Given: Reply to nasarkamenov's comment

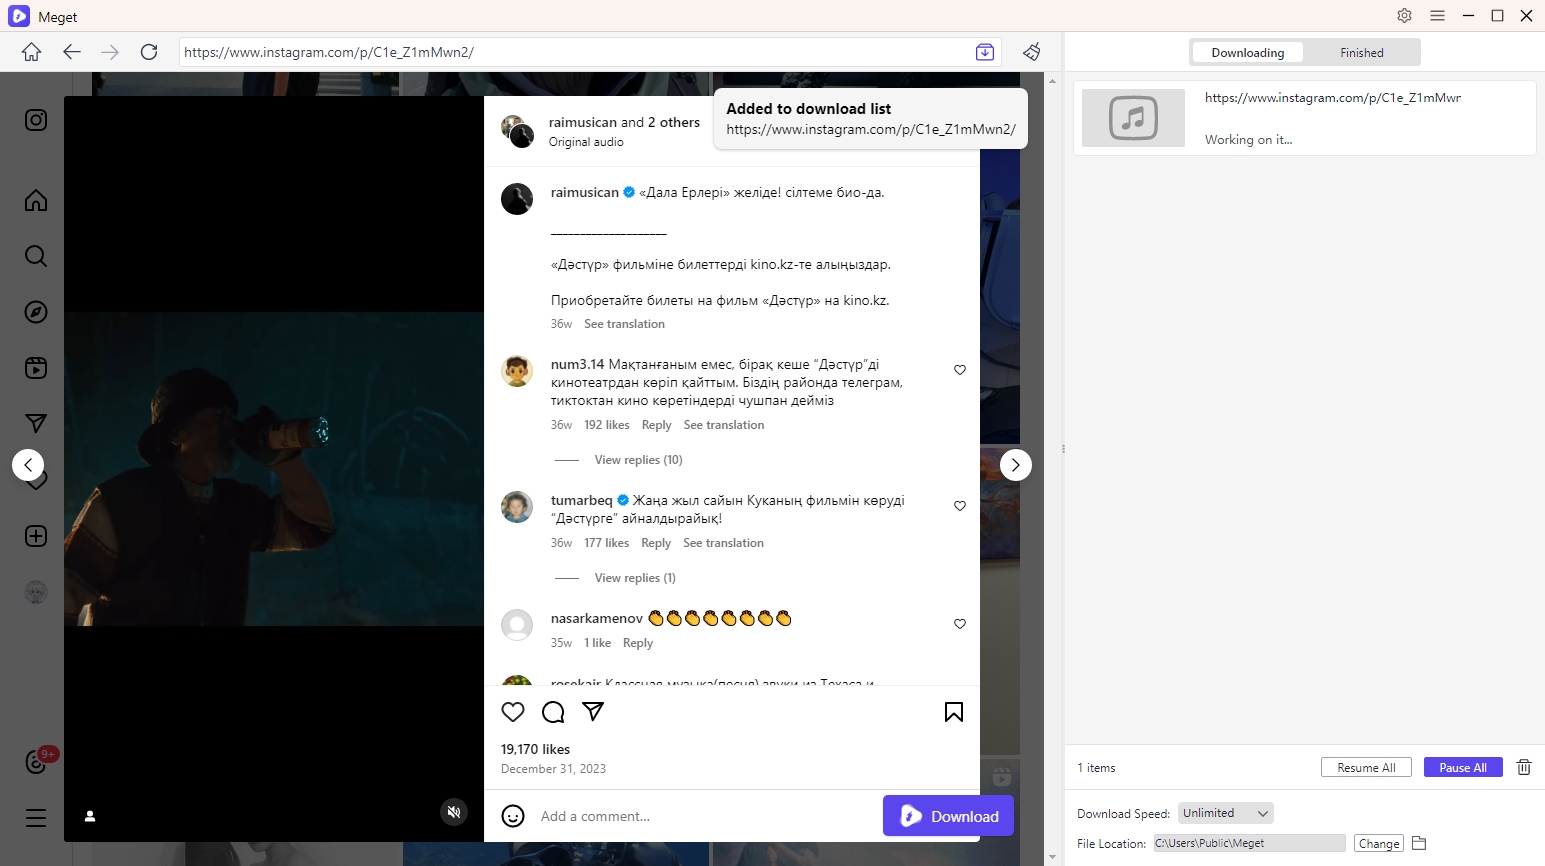Looking at the screenshot, I should 638,643.
